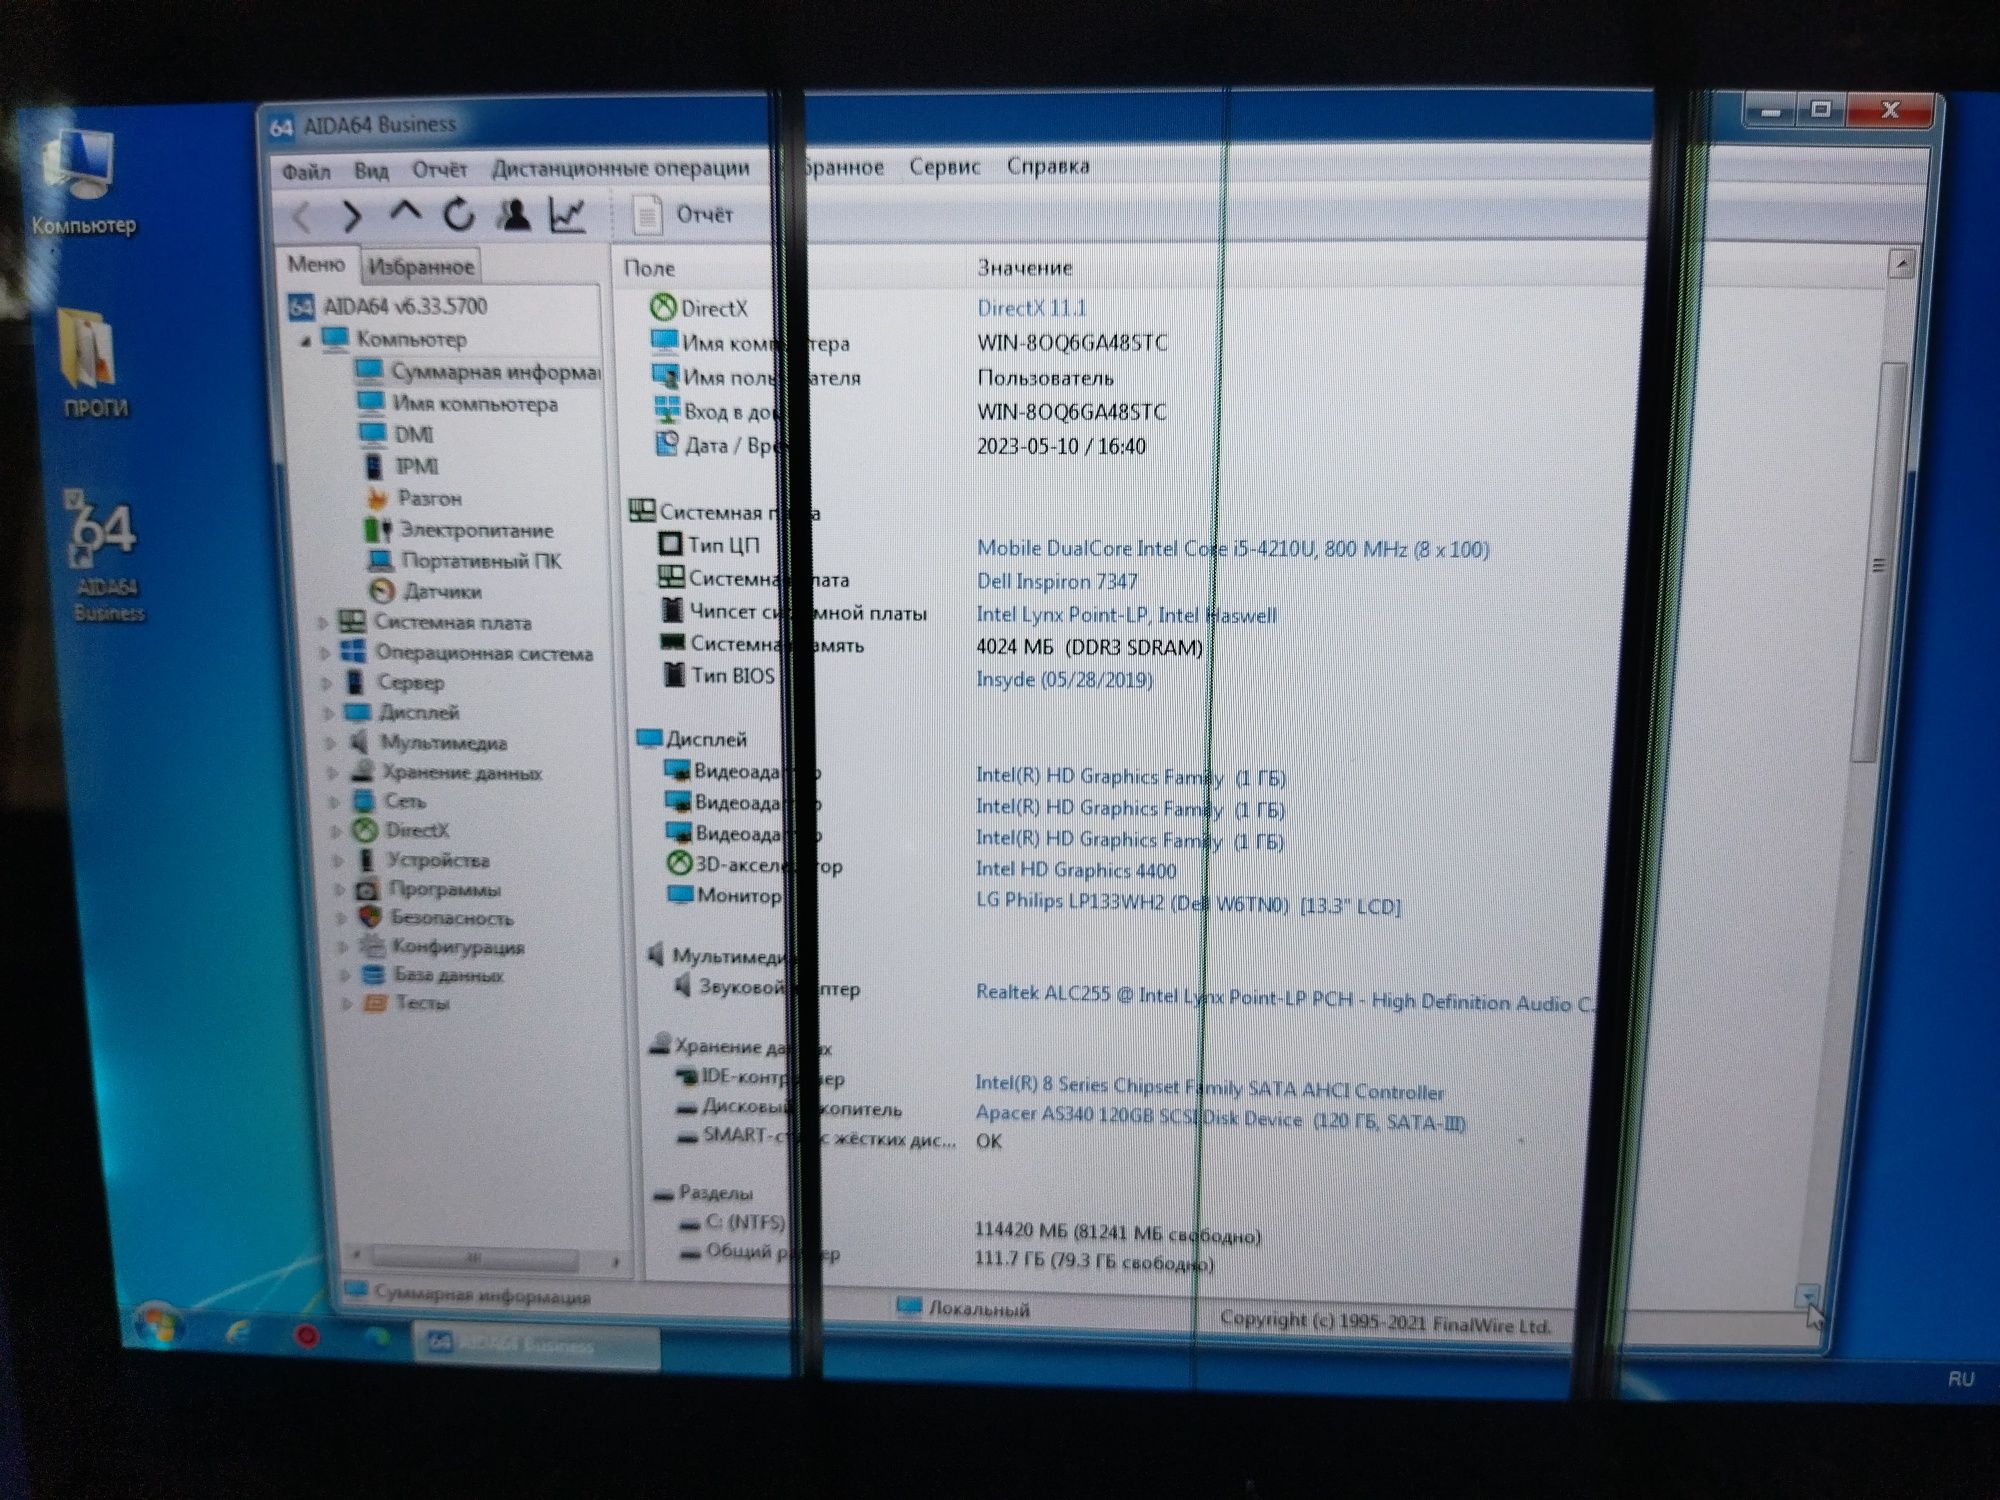Click the Поле column header
The image size is (2000, 1500).
pos(650,268)
